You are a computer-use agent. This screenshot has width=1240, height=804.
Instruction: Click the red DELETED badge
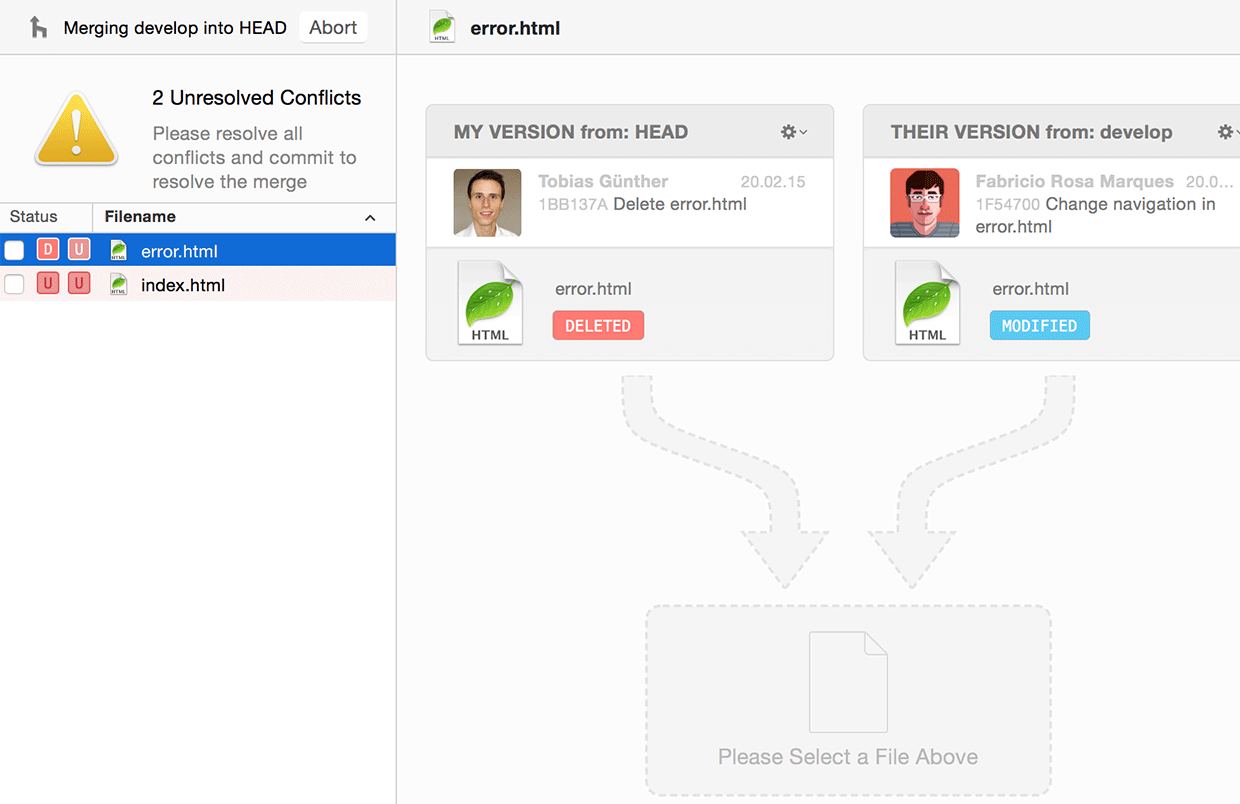point(598,325)
